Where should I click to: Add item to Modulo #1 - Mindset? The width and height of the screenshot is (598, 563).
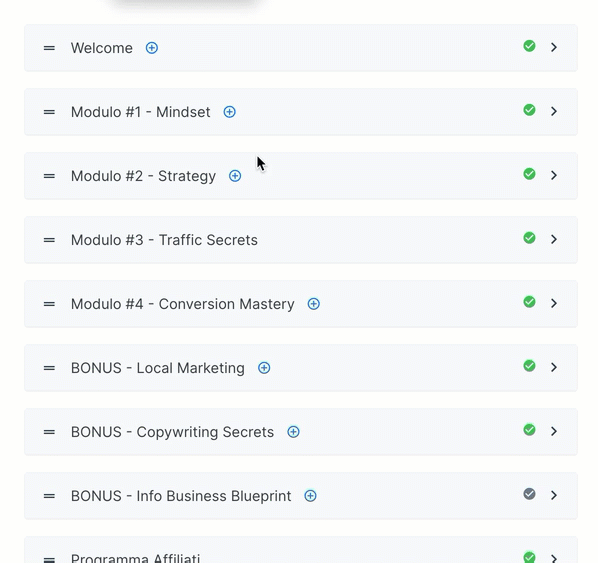point(229,112)
